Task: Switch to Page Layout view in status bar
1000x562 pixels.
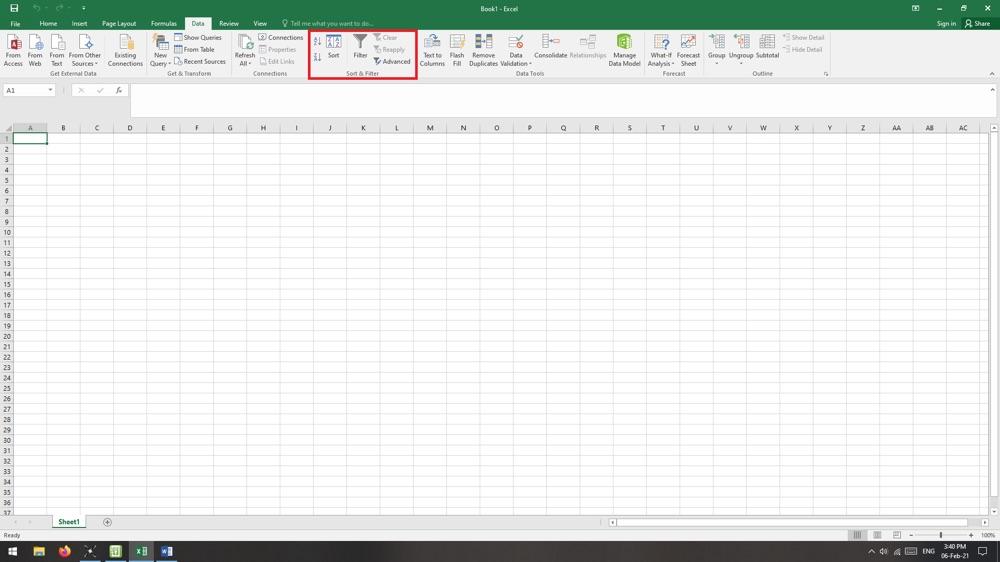Action: click(877, 535)
